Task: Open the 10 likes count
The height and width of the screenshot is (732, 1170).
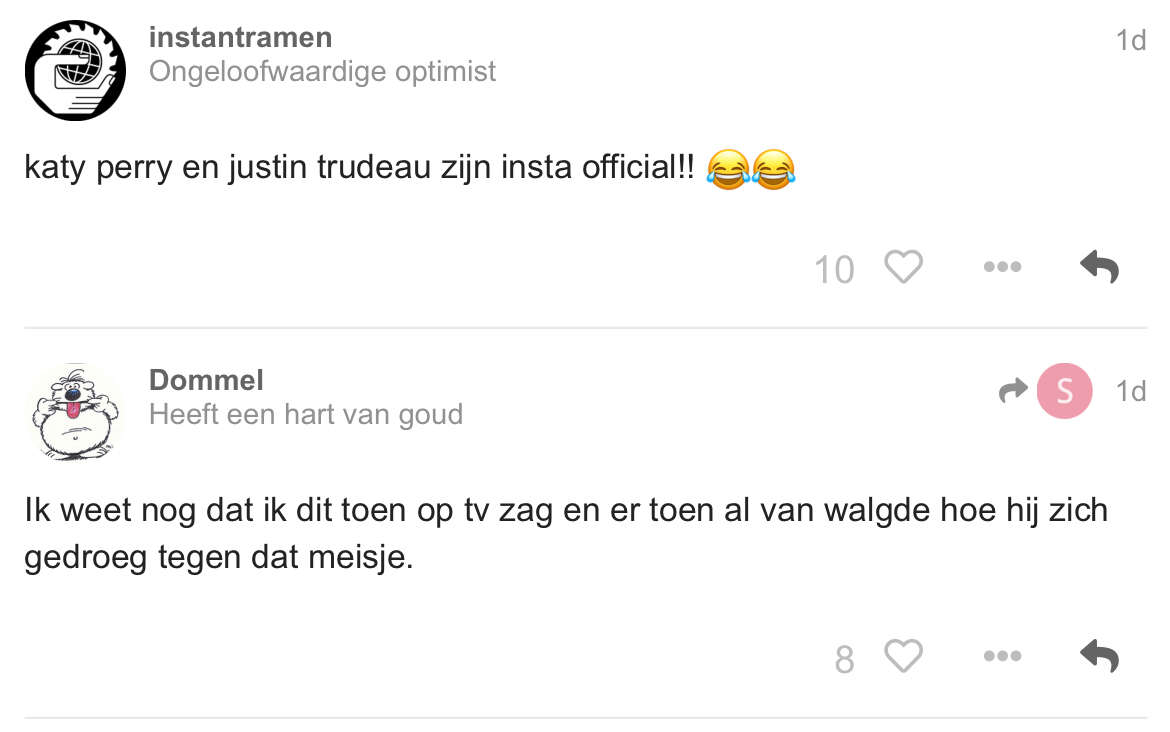Action: [x=834, y=270]
